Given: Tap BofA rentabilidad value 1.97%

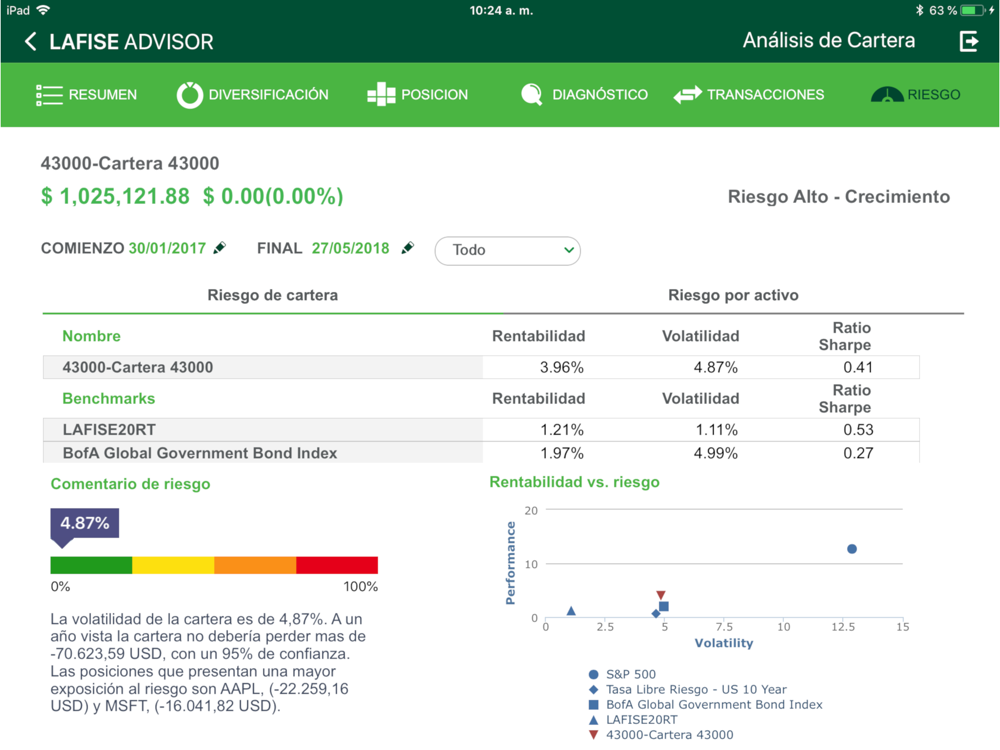Looking at the screenshot, I should [x=561, y=453].
